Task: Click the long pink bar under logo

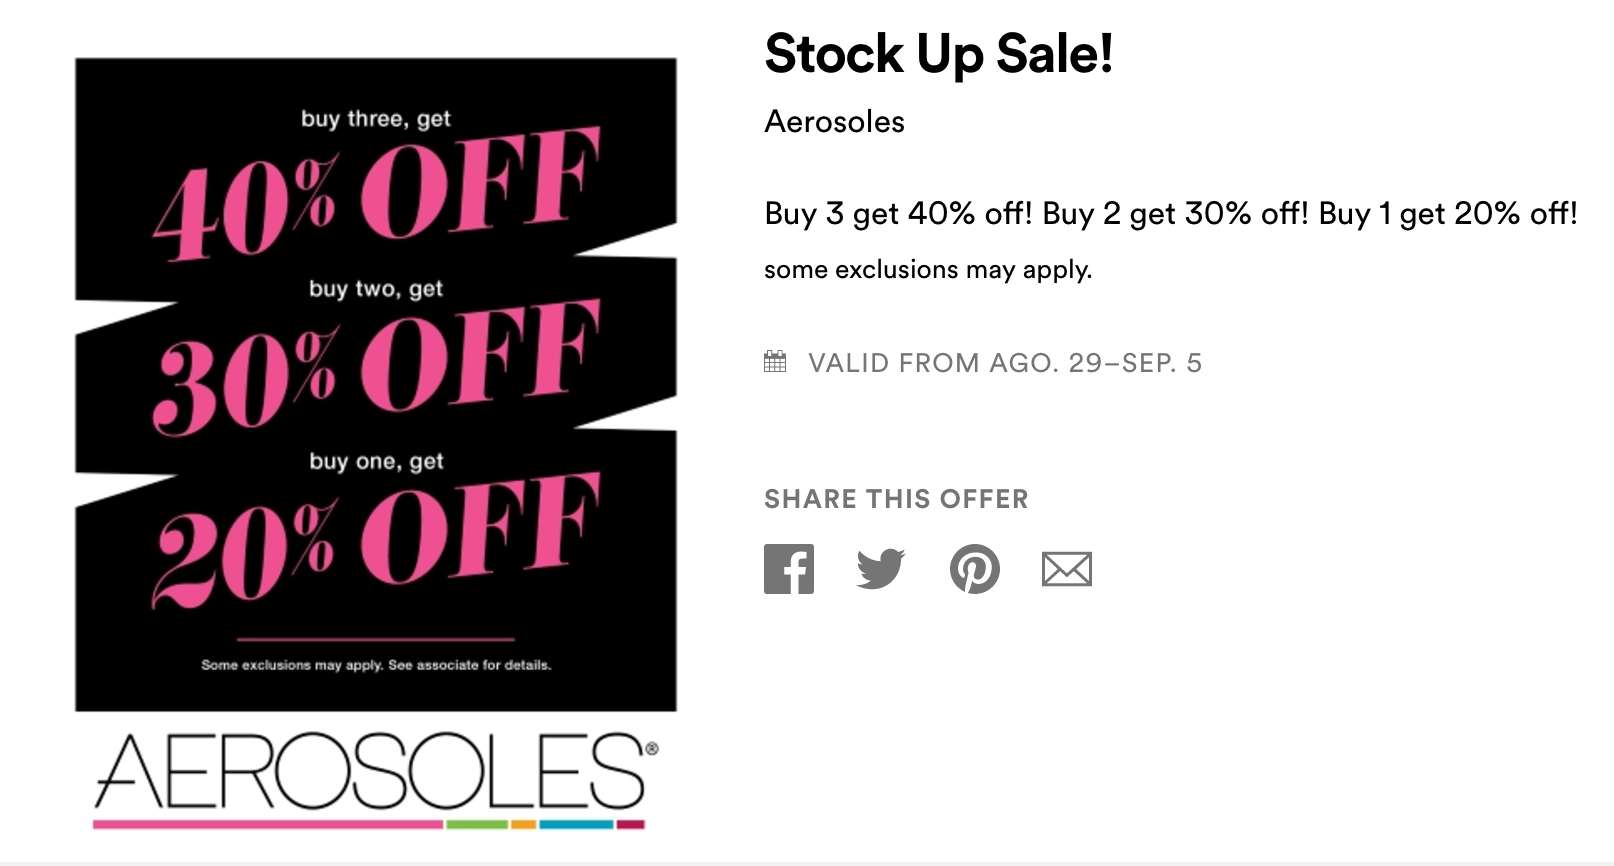Action: coord(267,825)
